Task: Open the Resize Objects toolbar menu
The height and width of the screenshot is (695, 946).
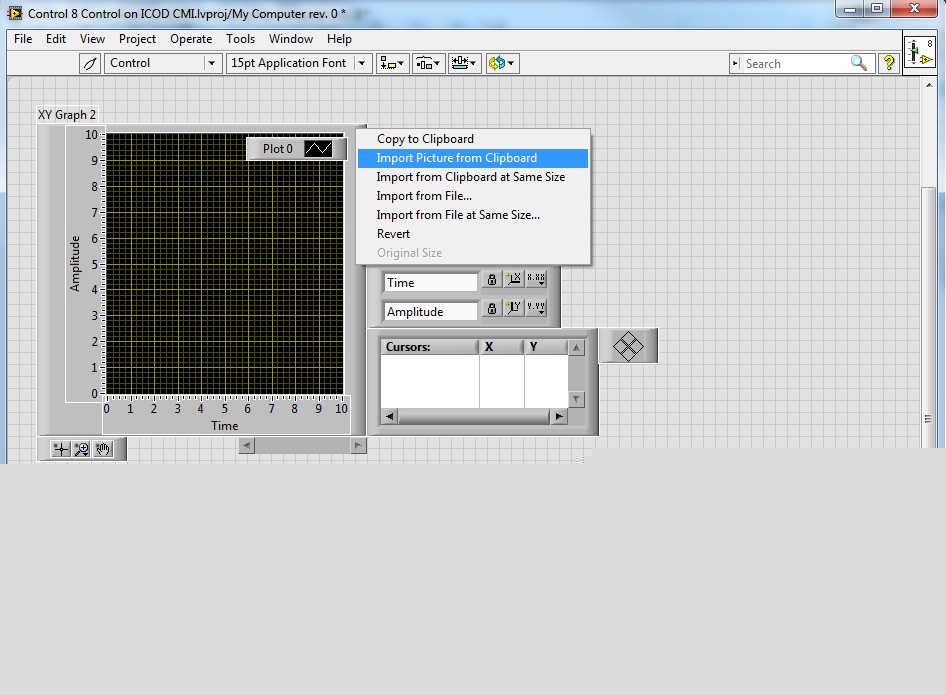Action: [x=464, y=63]
